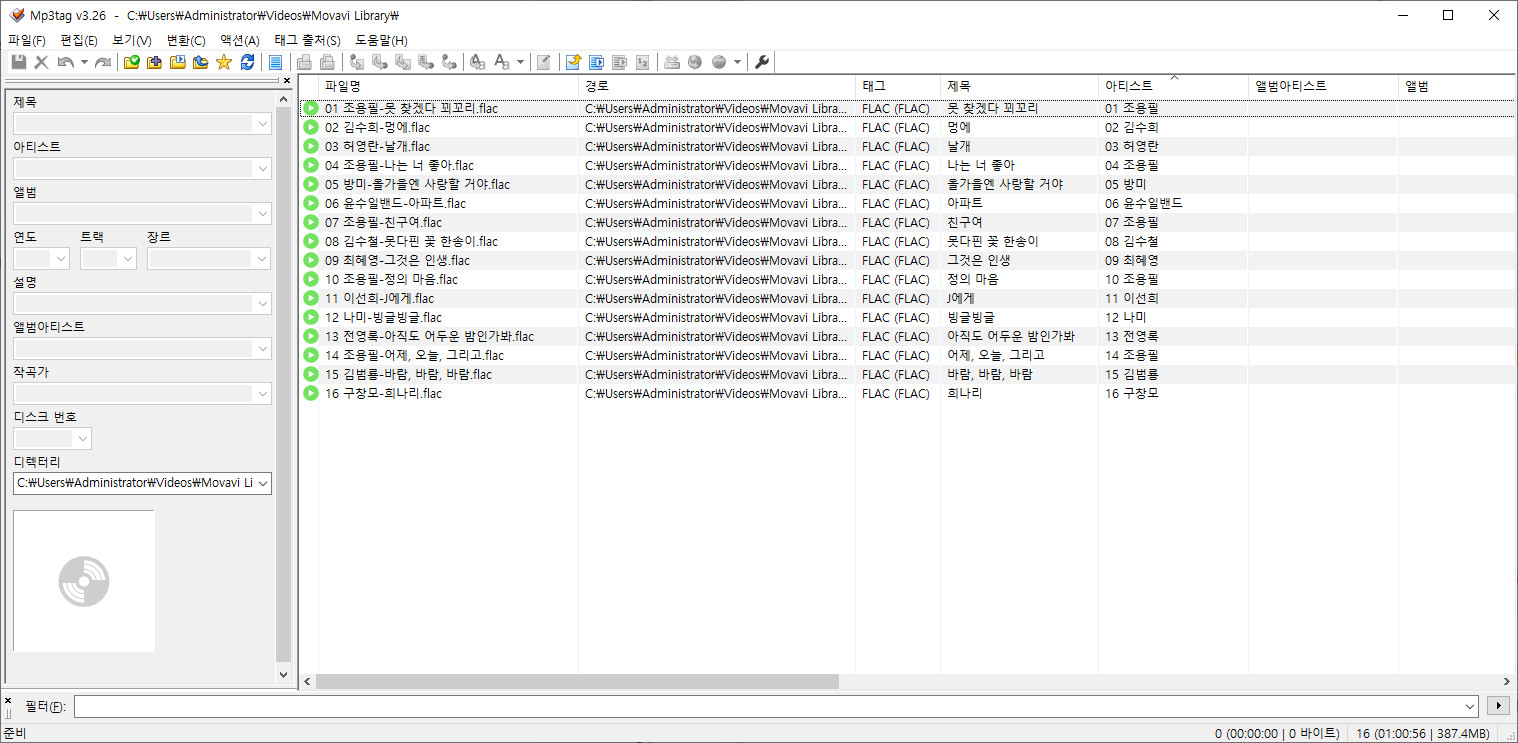1518x743 pixels.
Task: Open the 변환(C) menu
Action: [186, 40]
